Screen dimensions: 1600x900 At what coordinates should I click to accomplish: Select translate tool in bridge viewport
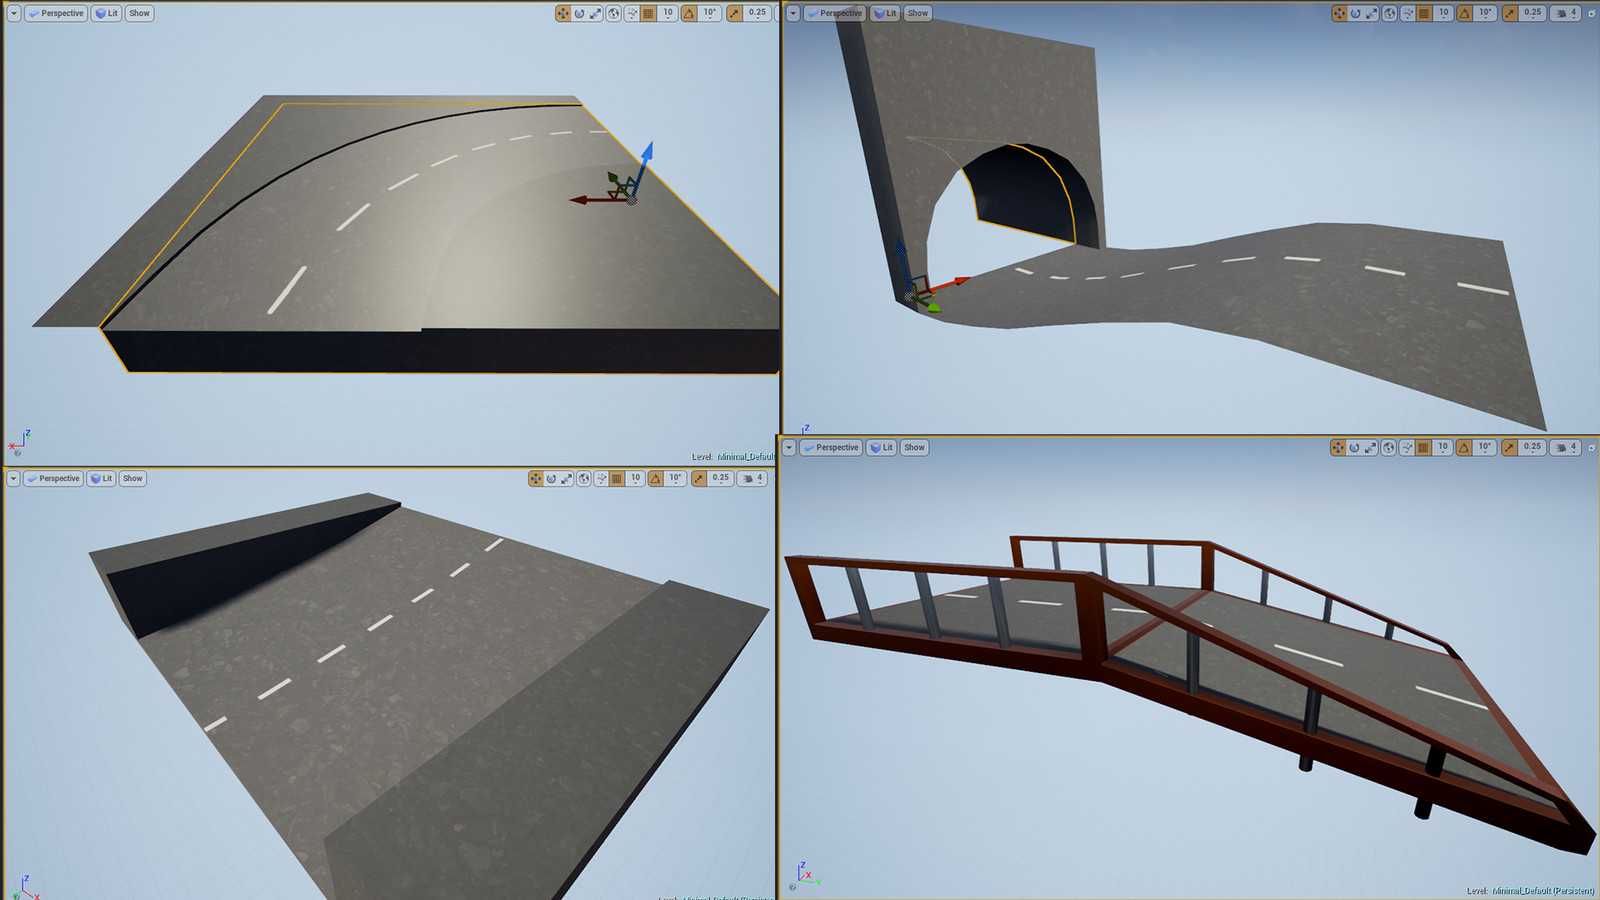[x=1338, y=447]
